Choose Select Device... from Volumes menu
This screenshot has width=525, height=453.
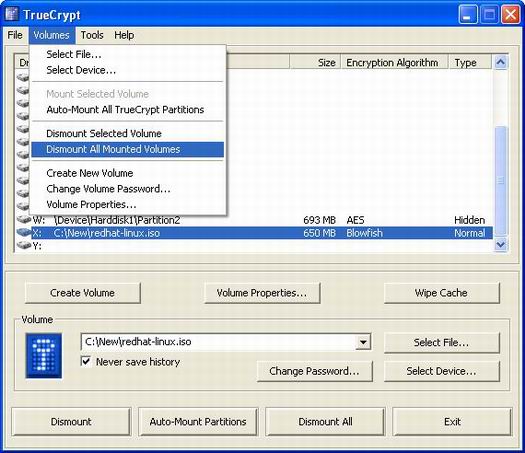click(x=128, y=70)
